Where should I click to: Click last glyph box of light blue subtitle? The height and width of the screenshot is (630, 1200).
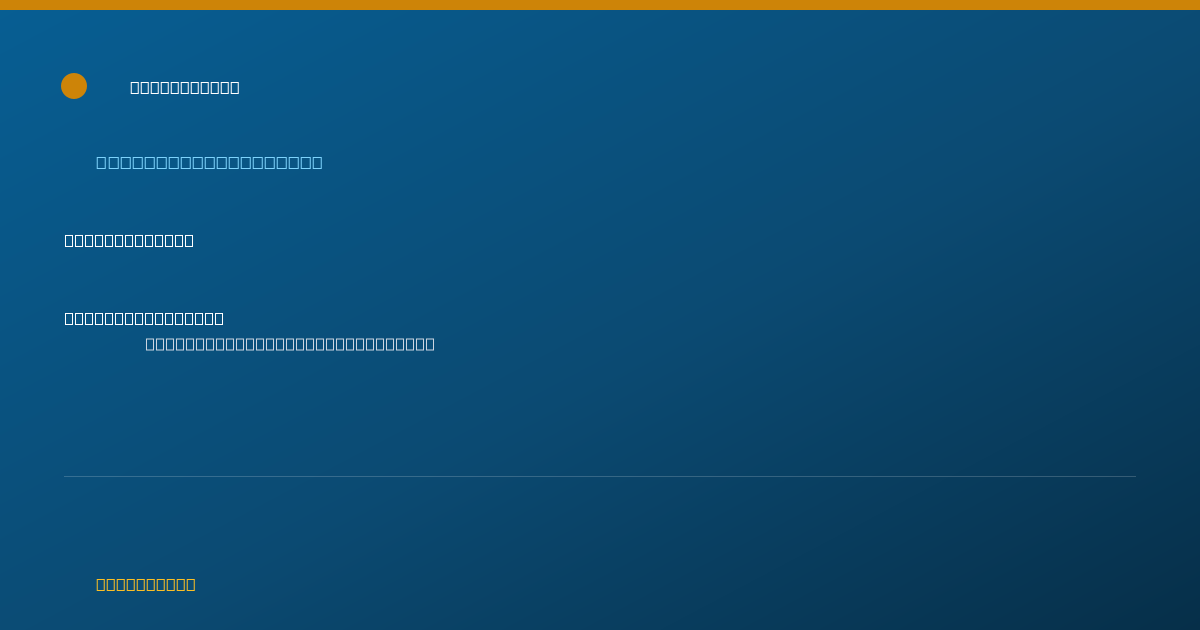click(317, 162)
